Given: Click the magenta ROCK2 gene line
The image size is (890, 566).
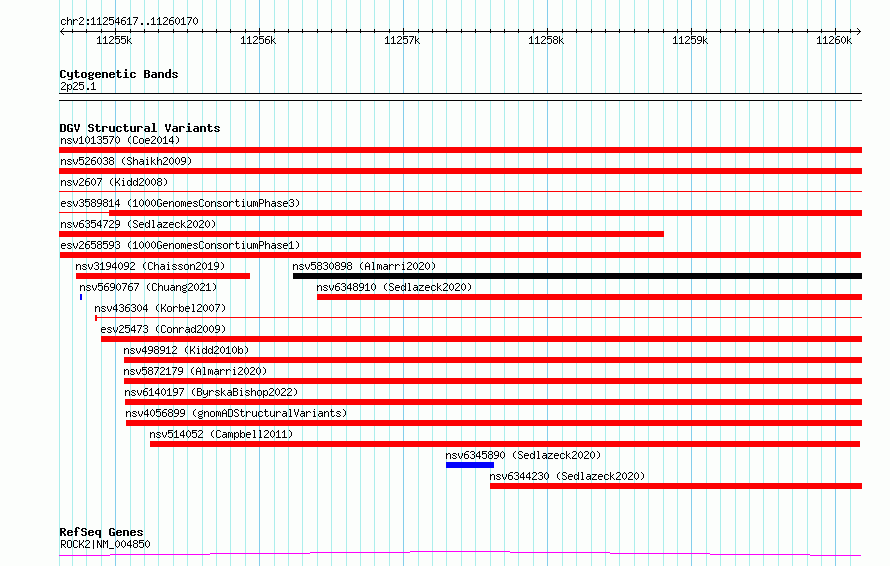Looking at the screenshot, I should (x=460, y=553).
